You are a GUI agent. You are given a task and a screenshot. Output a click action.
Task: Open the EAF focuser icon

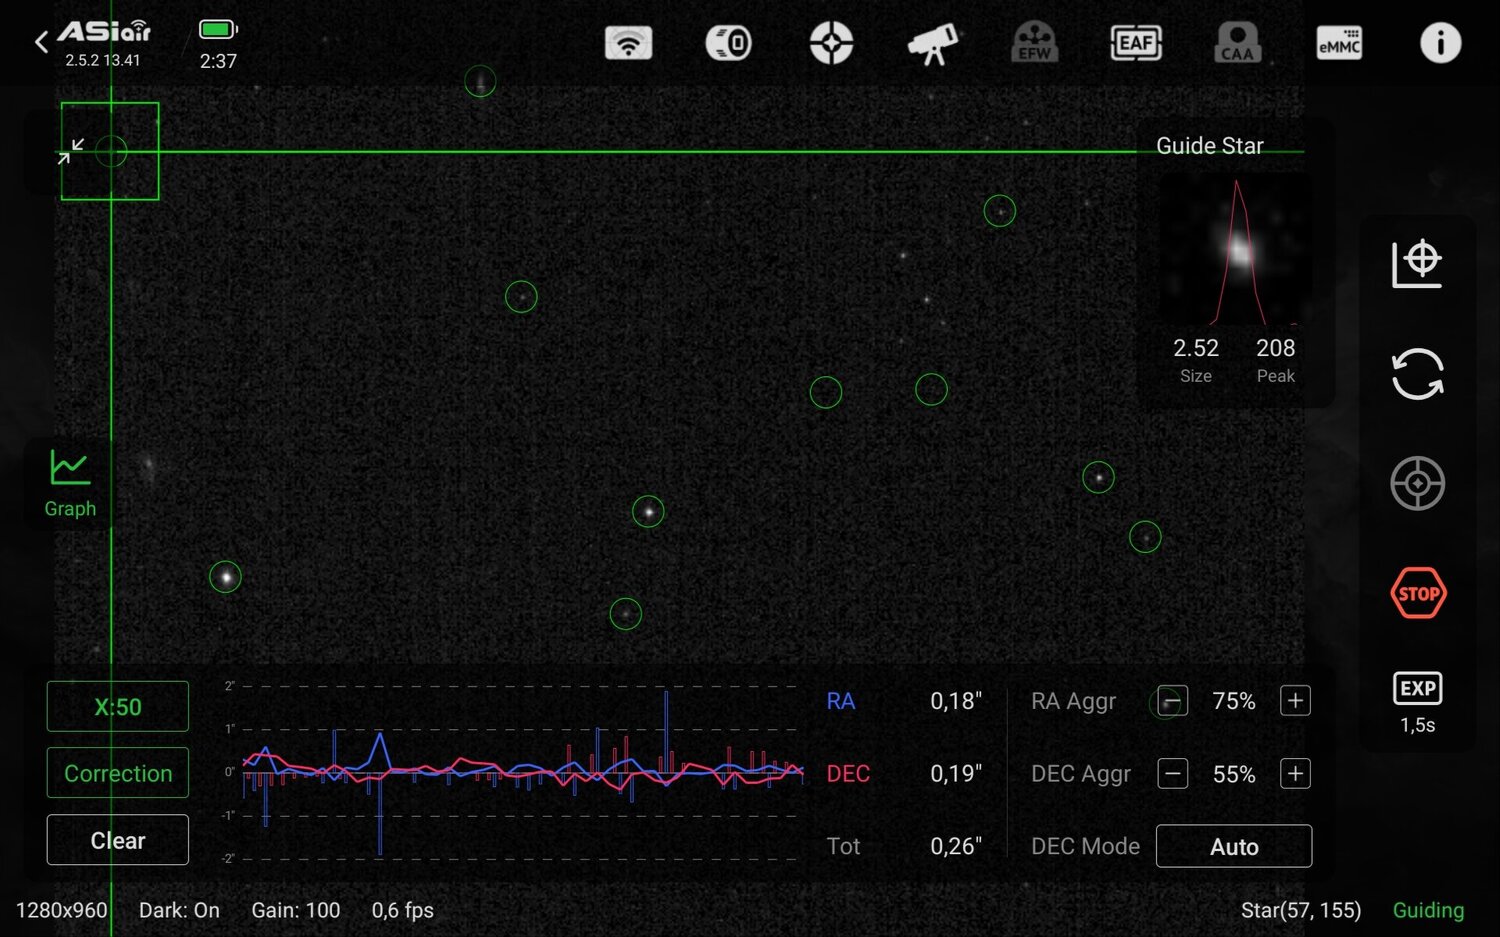point(1136,43)
